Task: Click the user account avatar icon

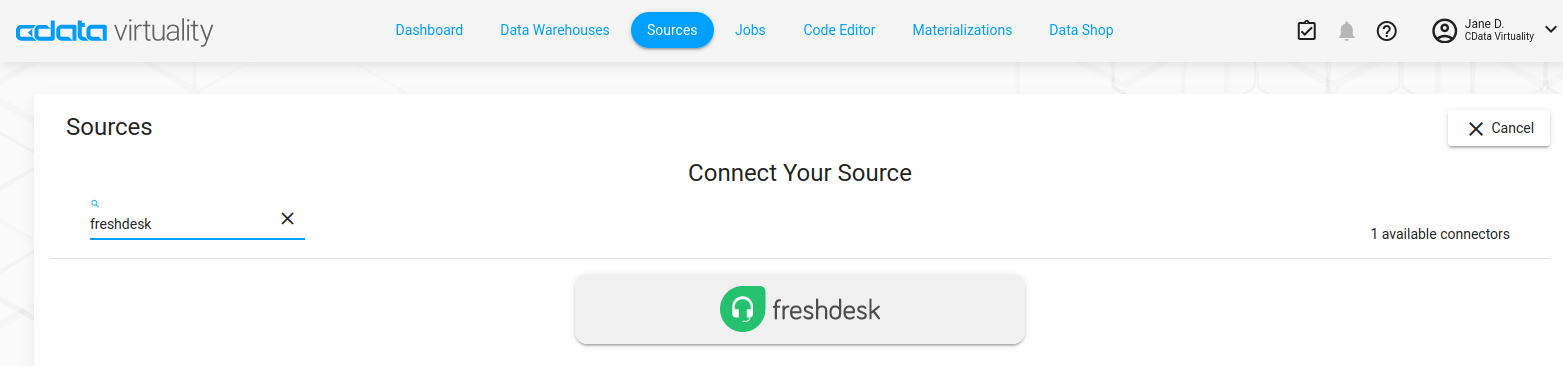Action: [x=1445, y=31]
